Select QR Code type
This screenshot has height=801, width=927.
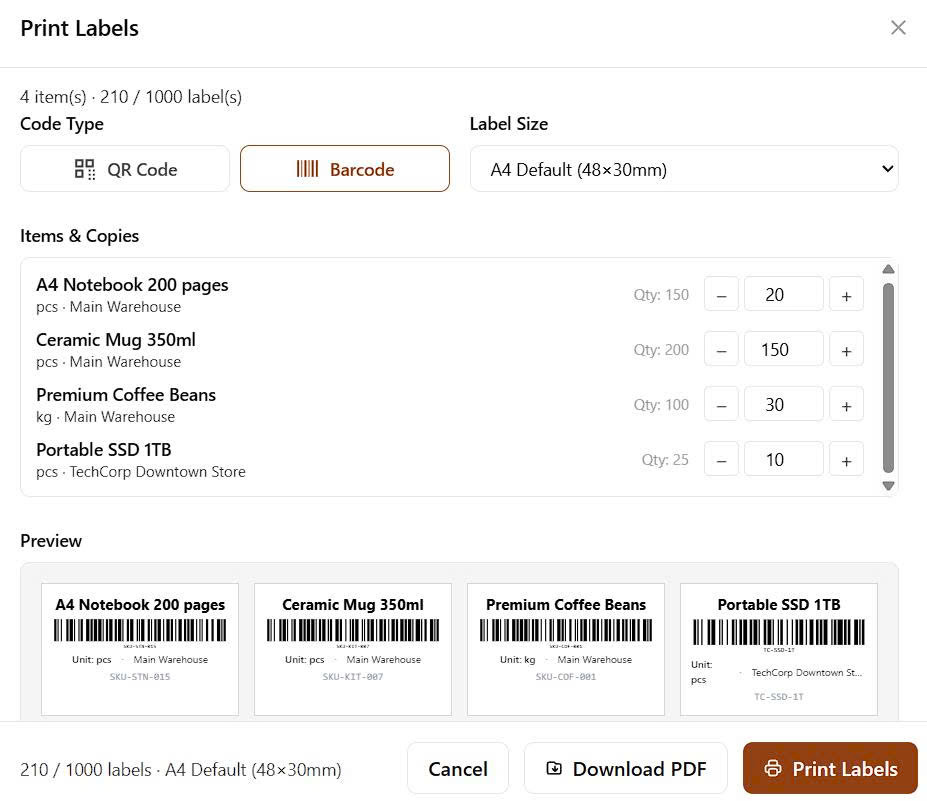point(125,169)
